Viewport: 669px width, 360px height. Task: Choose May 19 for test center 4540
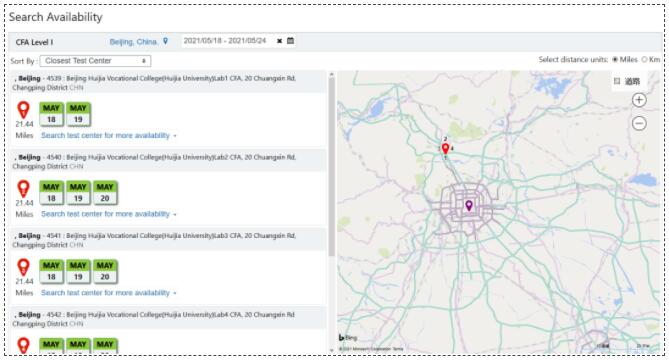click(x=78, y=193)
